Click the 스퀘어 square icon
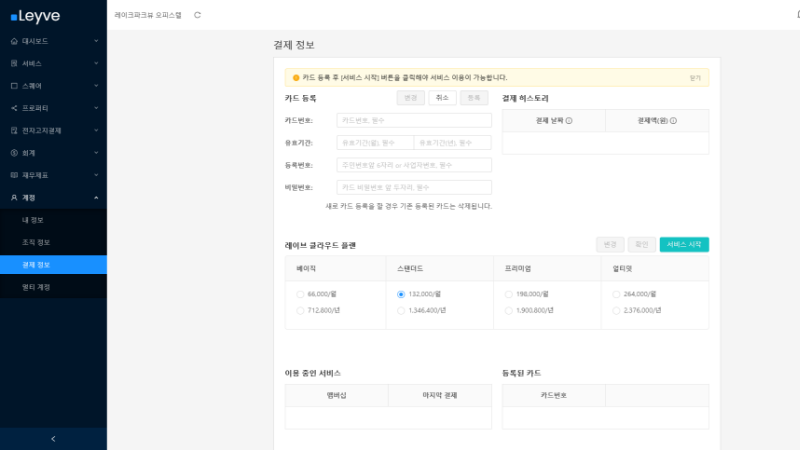The height and width of the screenshot is (450, 800). pyautogui.click(x=14, y=86)
